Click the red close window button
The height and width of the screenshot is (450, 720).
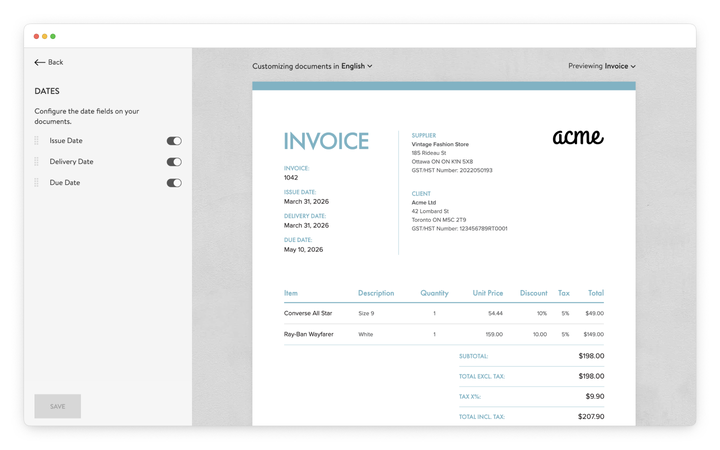pos(37,36)
